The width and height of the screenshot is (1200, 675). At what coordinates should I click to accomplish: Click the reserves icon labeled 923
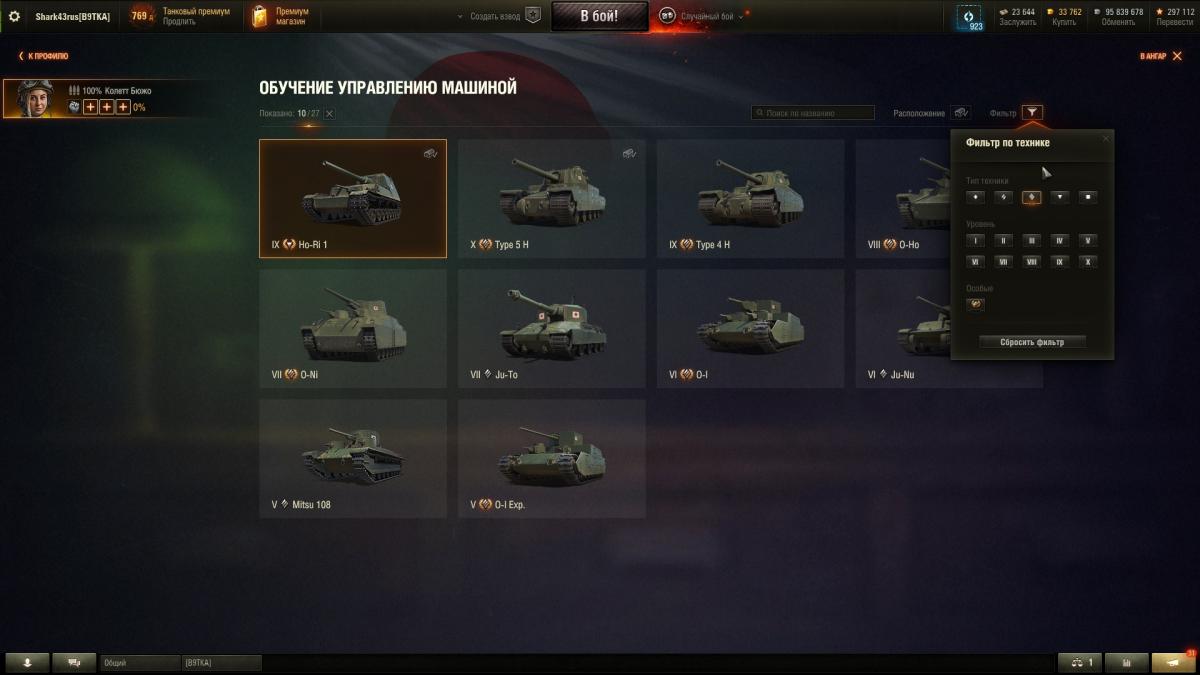pyautogui.click(x=968, y=17)
